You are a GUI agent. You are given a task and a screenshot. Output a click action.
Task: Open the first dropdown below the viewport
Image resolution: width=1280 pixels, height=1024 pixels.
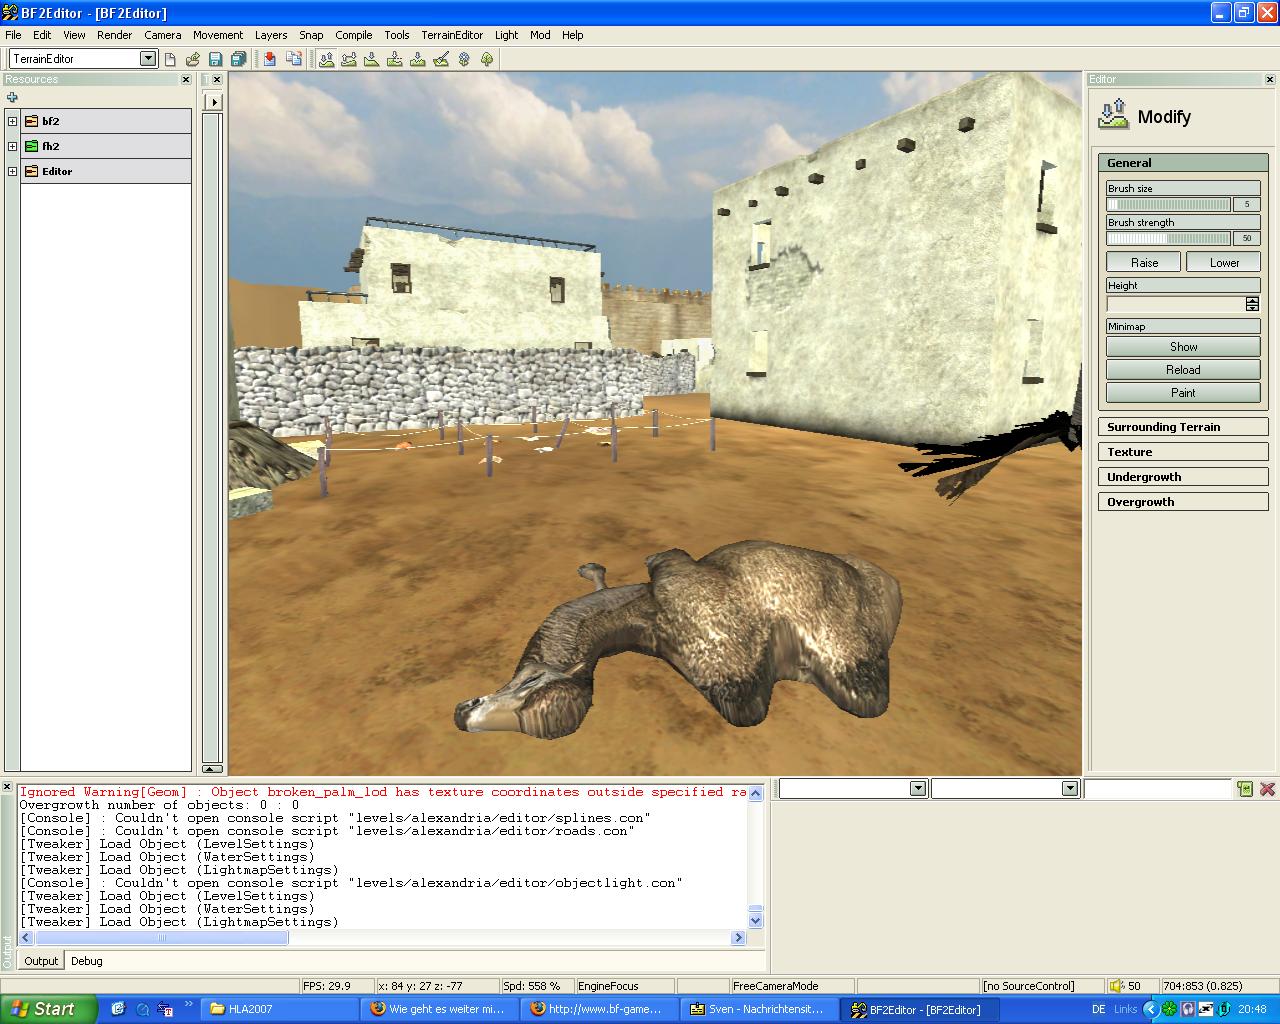click(918, 789)
